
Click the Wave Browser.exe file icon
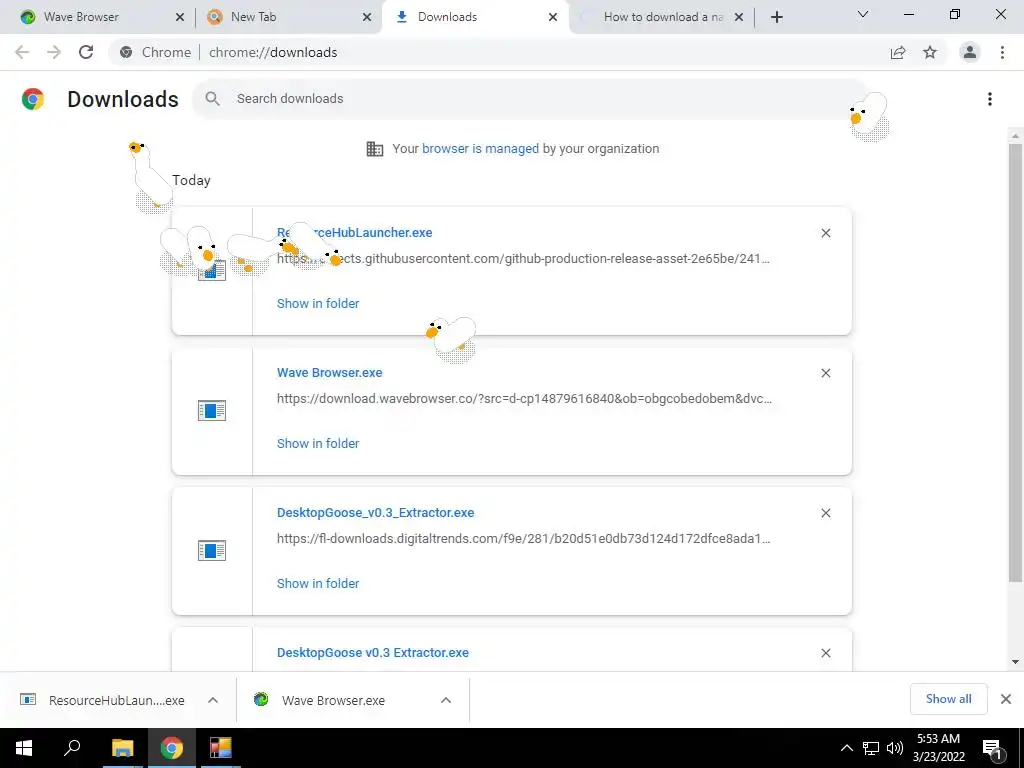click(212, 411)
